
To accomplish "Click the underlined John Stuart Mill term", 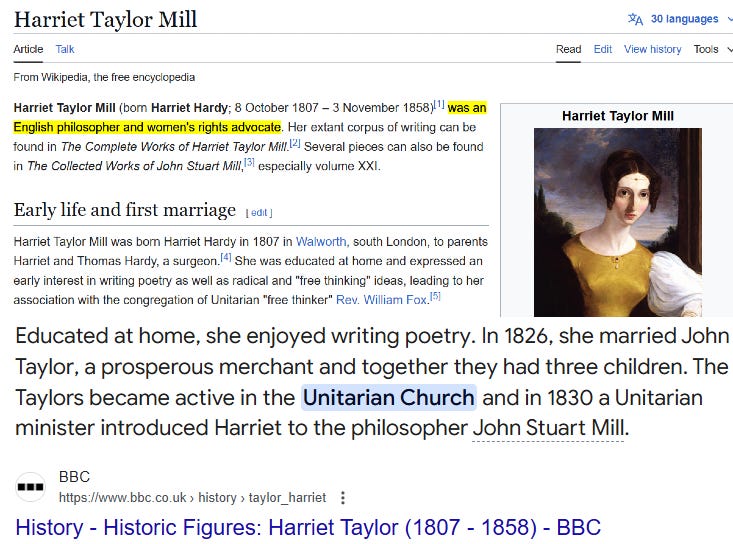I will tap(548, 428).
